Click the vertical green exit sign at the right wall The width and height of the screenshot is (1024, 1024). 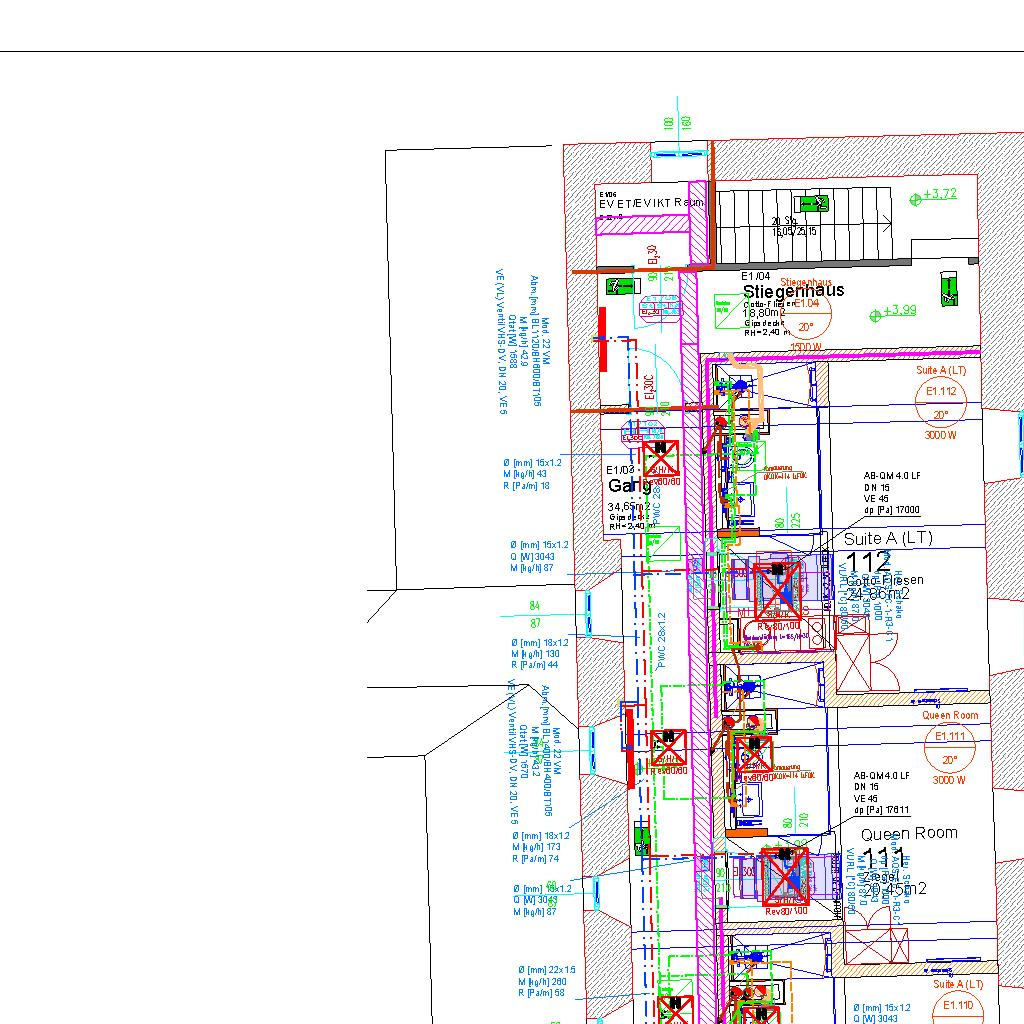click(949, 290)
